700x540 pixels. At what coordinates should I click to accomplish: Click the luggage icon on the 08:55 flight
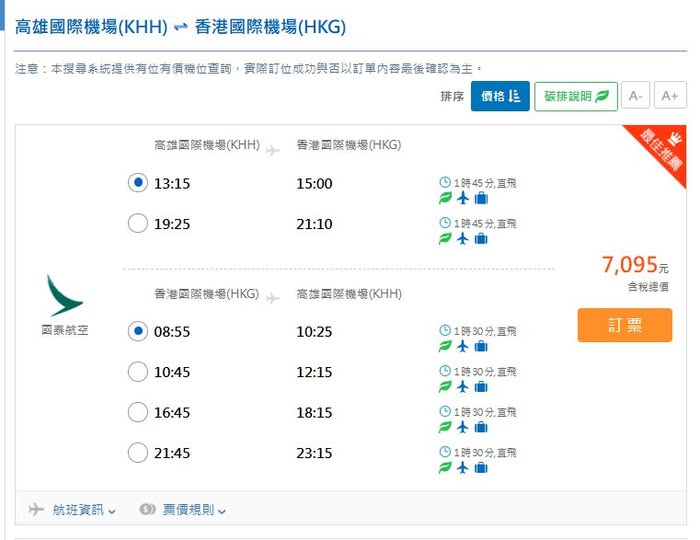(x=480, y=346)
